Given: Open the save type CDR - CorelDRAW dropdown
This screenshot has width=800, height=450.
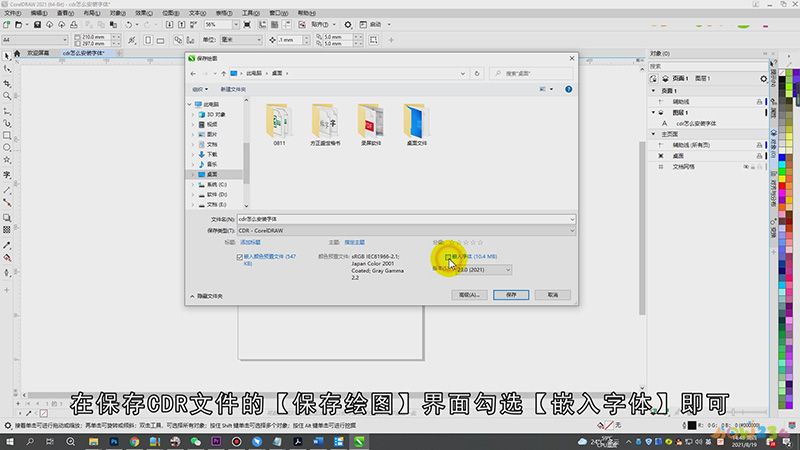Looking at the screenshot, I should coord(406,231).
